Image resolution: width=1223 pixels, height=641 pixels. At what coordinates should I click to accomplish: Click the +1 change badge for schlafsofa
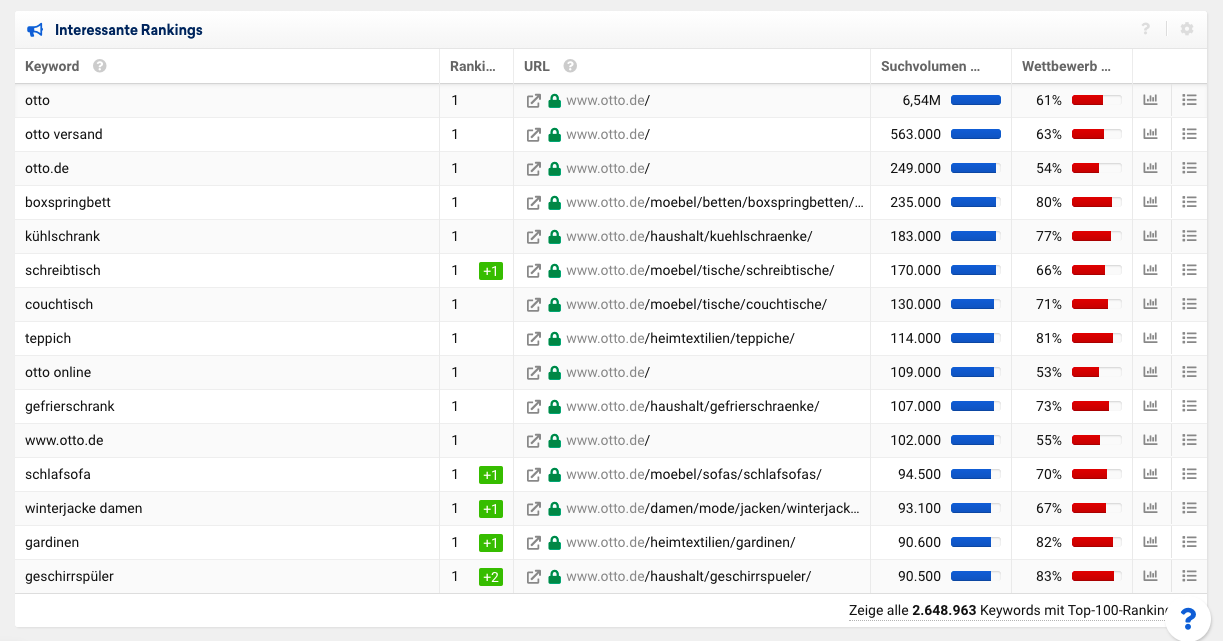tap(490, 475)
